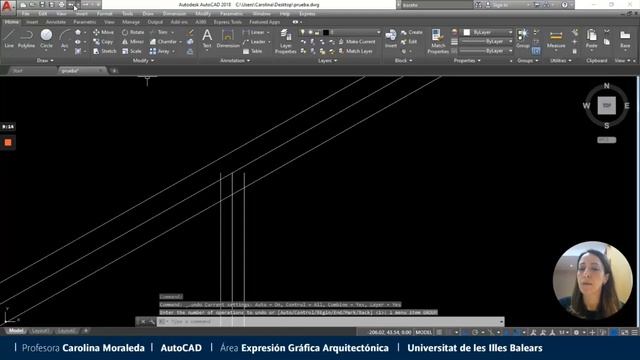640x360 pixels.
Task: Click the Undo arrow in quick access toolbar
Action: click(x=71, y=4)
